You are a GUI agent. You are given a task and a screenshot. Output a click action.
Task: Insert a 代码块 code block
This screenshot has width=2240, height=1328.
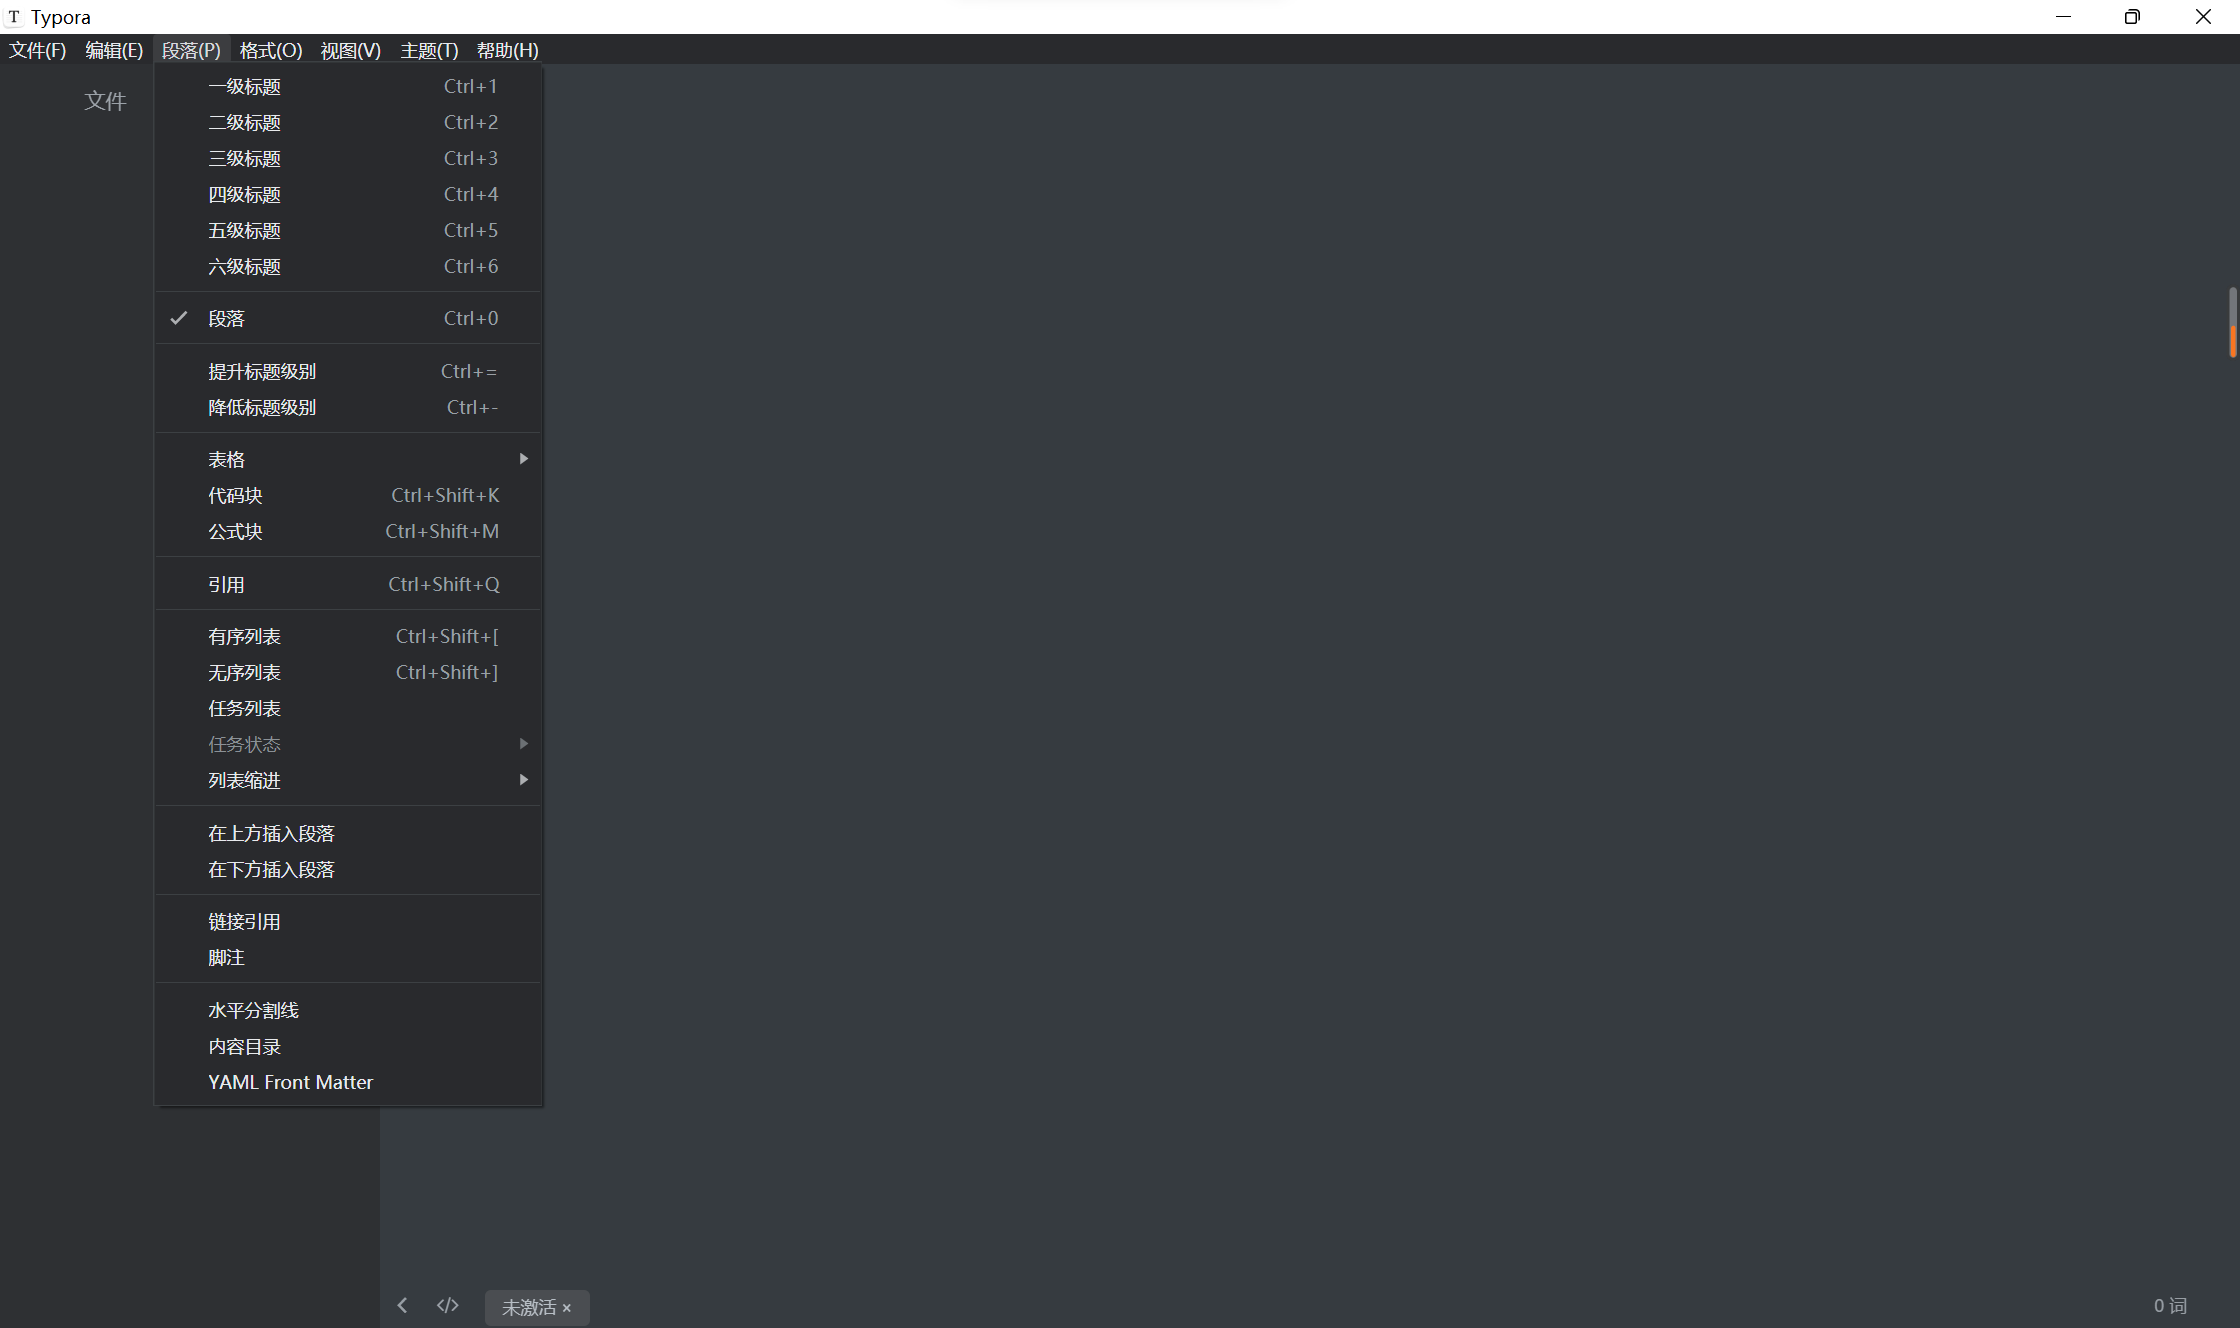[x=348, y=495]
